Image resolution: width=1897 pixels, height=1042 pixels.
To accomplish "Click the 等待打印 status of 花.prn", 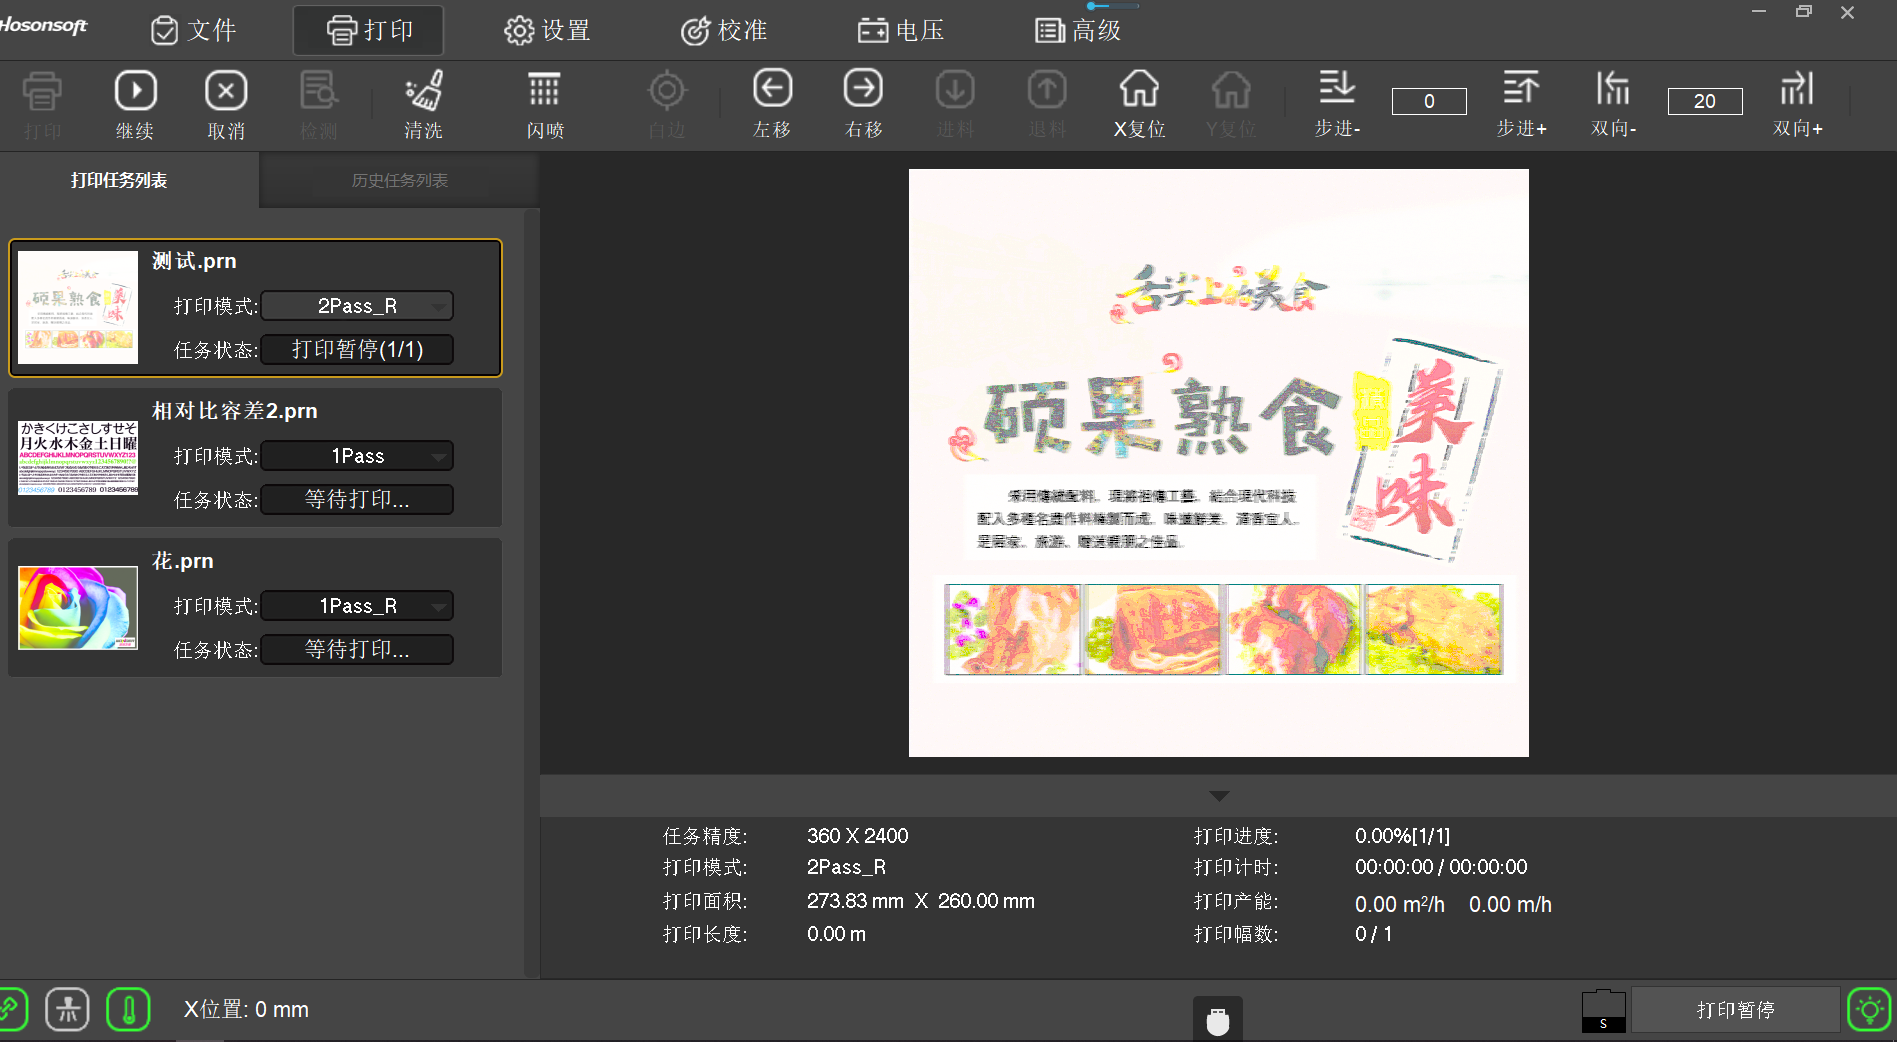I will [x=357, y=649].
